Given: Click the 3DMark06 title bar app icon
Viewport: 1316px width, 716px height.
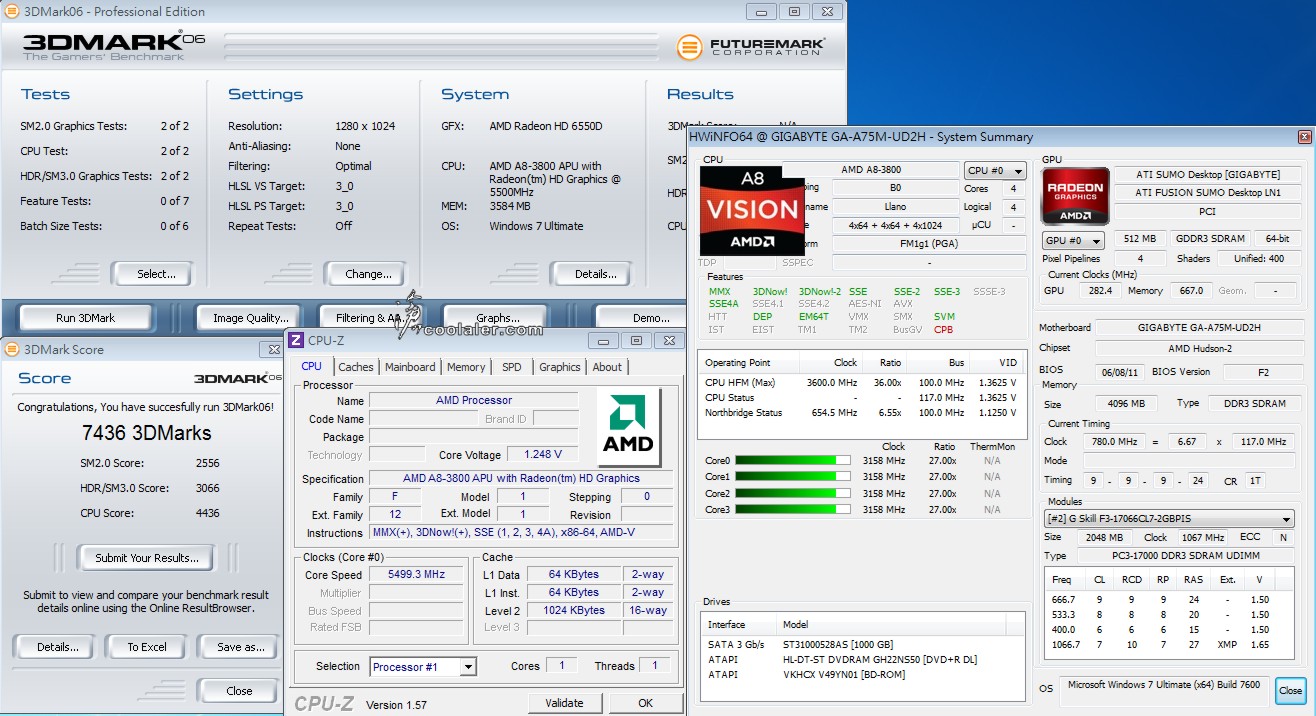Looking at the screenshot, I should (11, 12).
